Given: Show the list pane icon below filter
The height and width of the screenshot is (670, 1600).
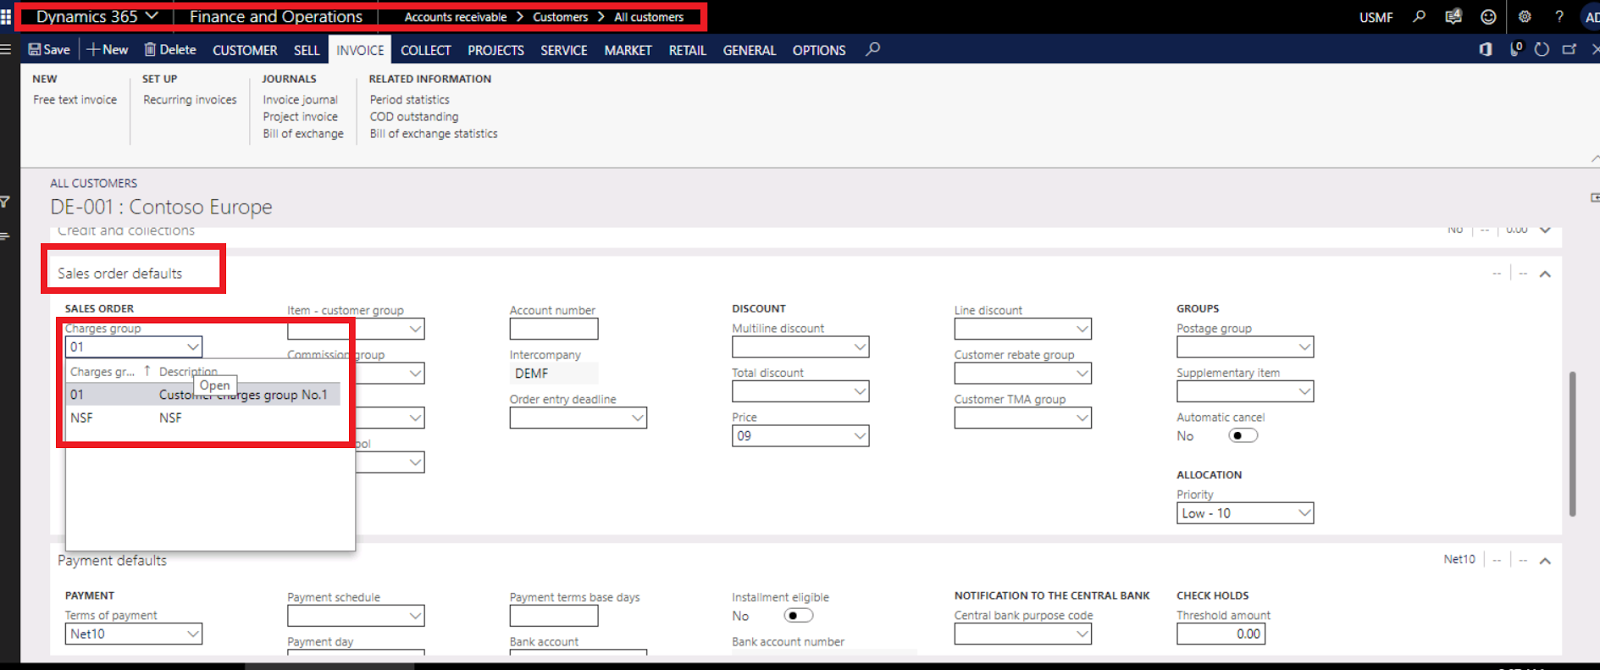Looking at the screenshot, I should coord(5,236).
